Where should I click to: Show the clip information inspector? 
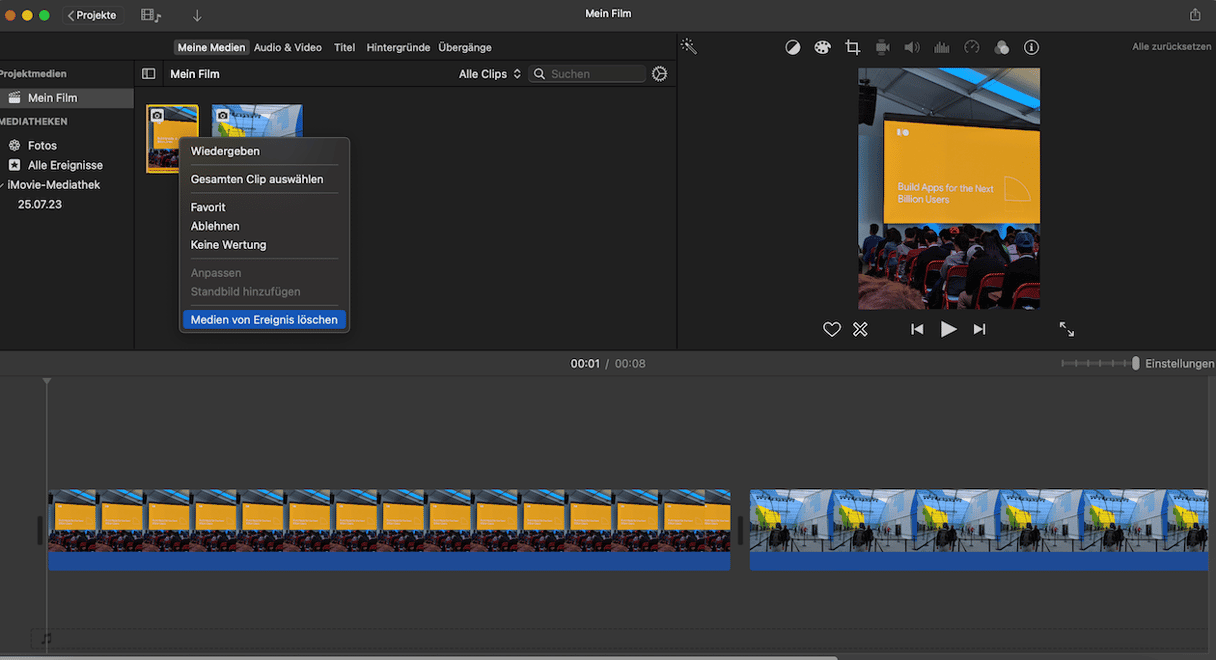[x=1031, y=47]
